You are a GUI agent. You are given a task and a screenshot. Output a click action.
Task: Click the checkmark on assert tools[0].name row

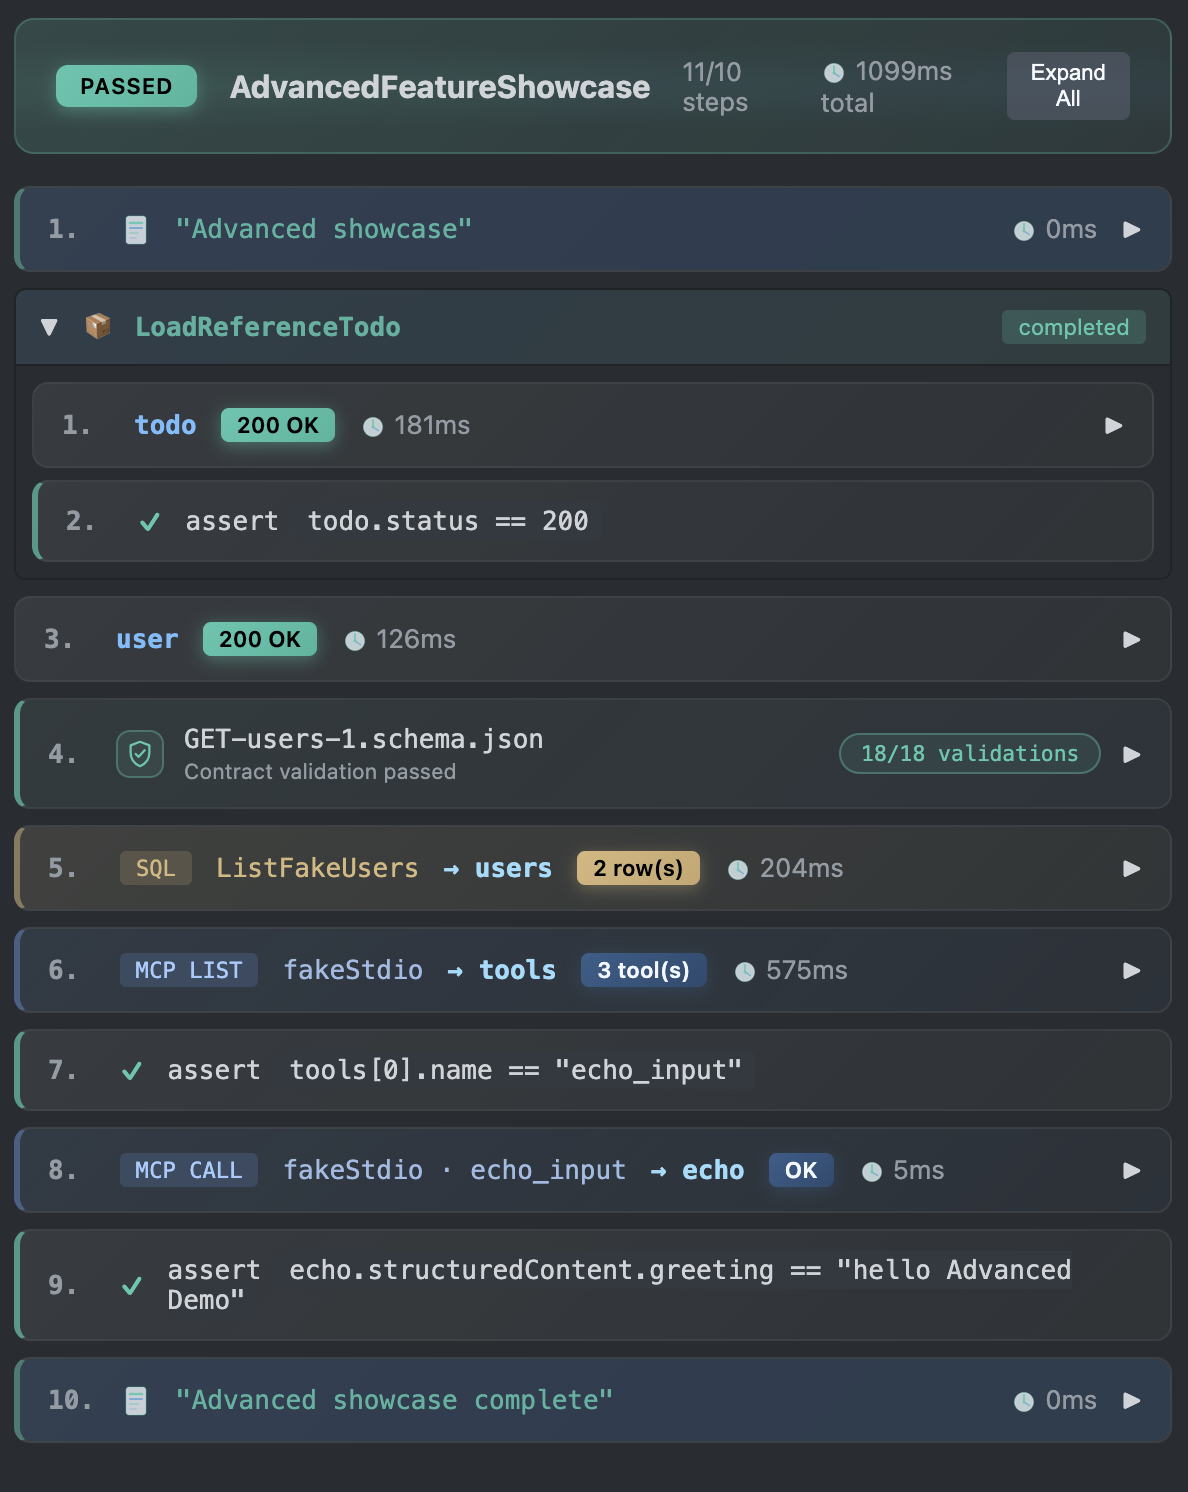131,1071
